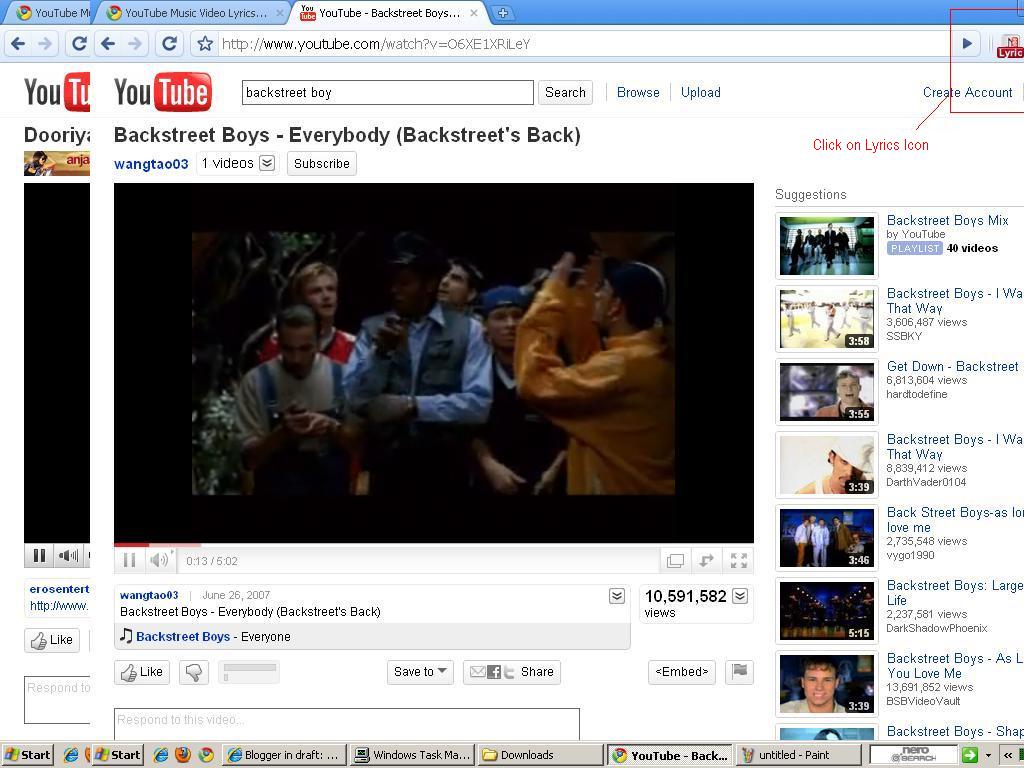Open the pop-out player window icon
1024x768 pixels.
[x=675, y=560]
